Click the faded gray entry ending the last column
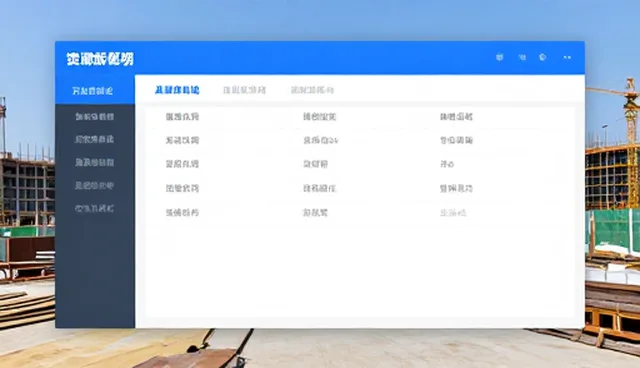 click(453, 213)
